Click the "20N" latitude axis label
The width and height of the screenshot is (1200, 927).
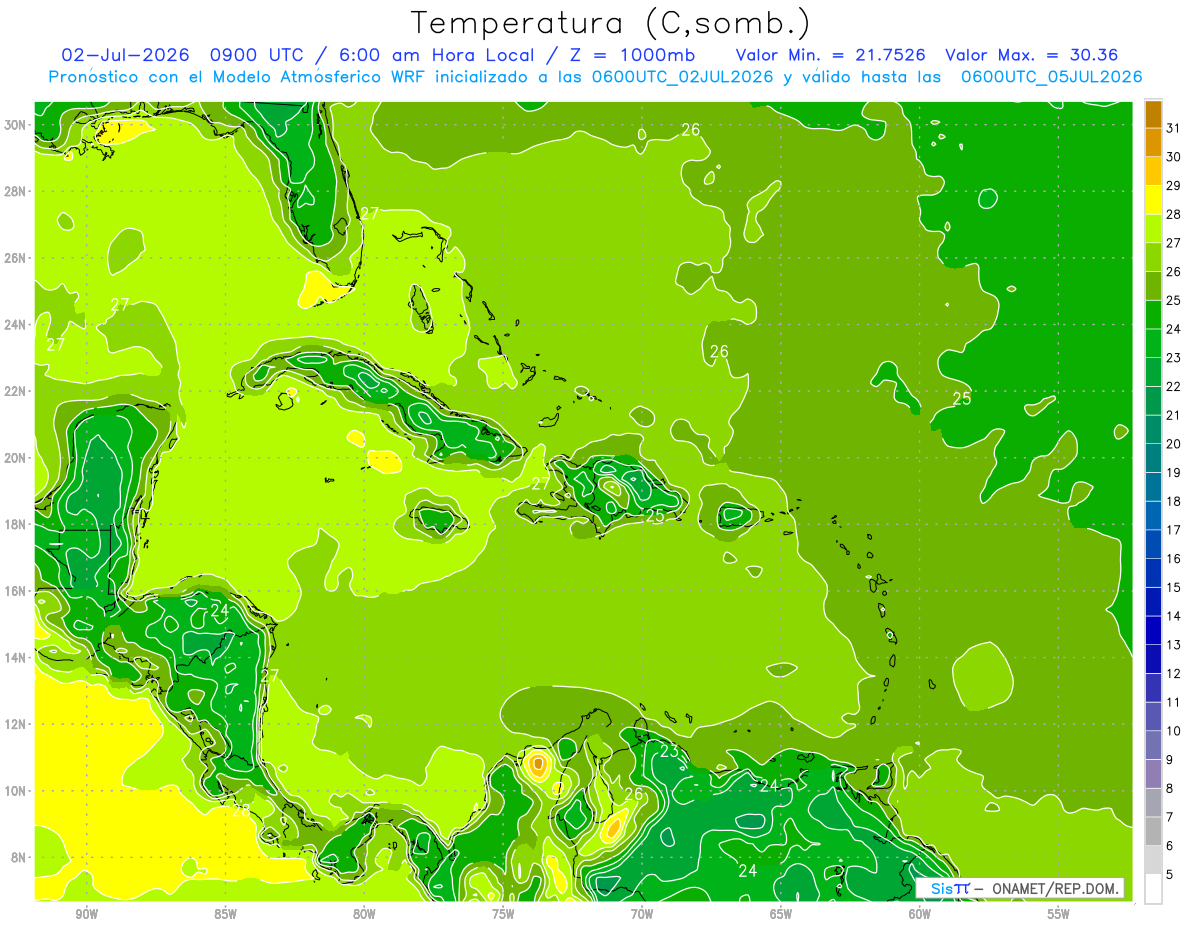point(17,457)
